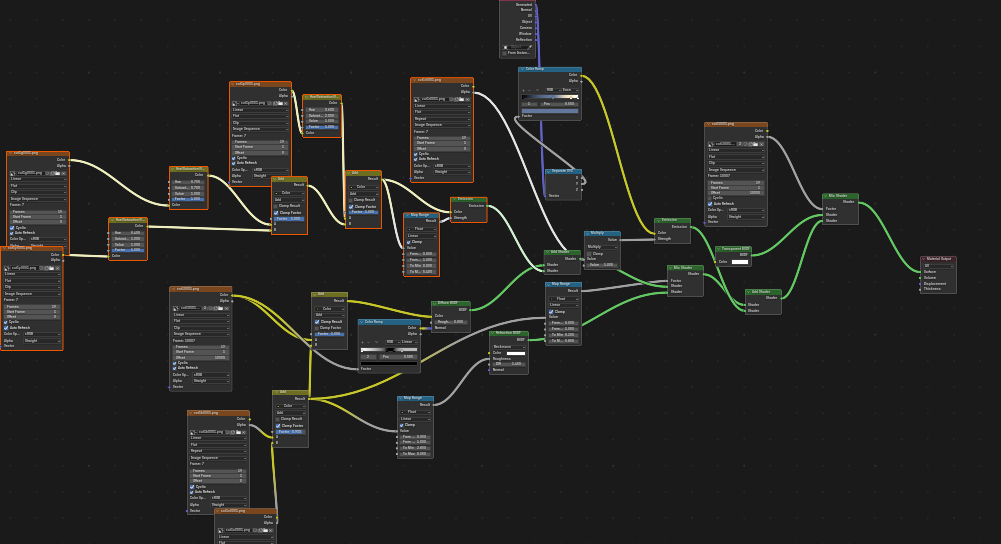Click the Emission node's output socket near center
Image resolution: width=1001 pixels, height=544 pixels.
(x=487, y=205)
